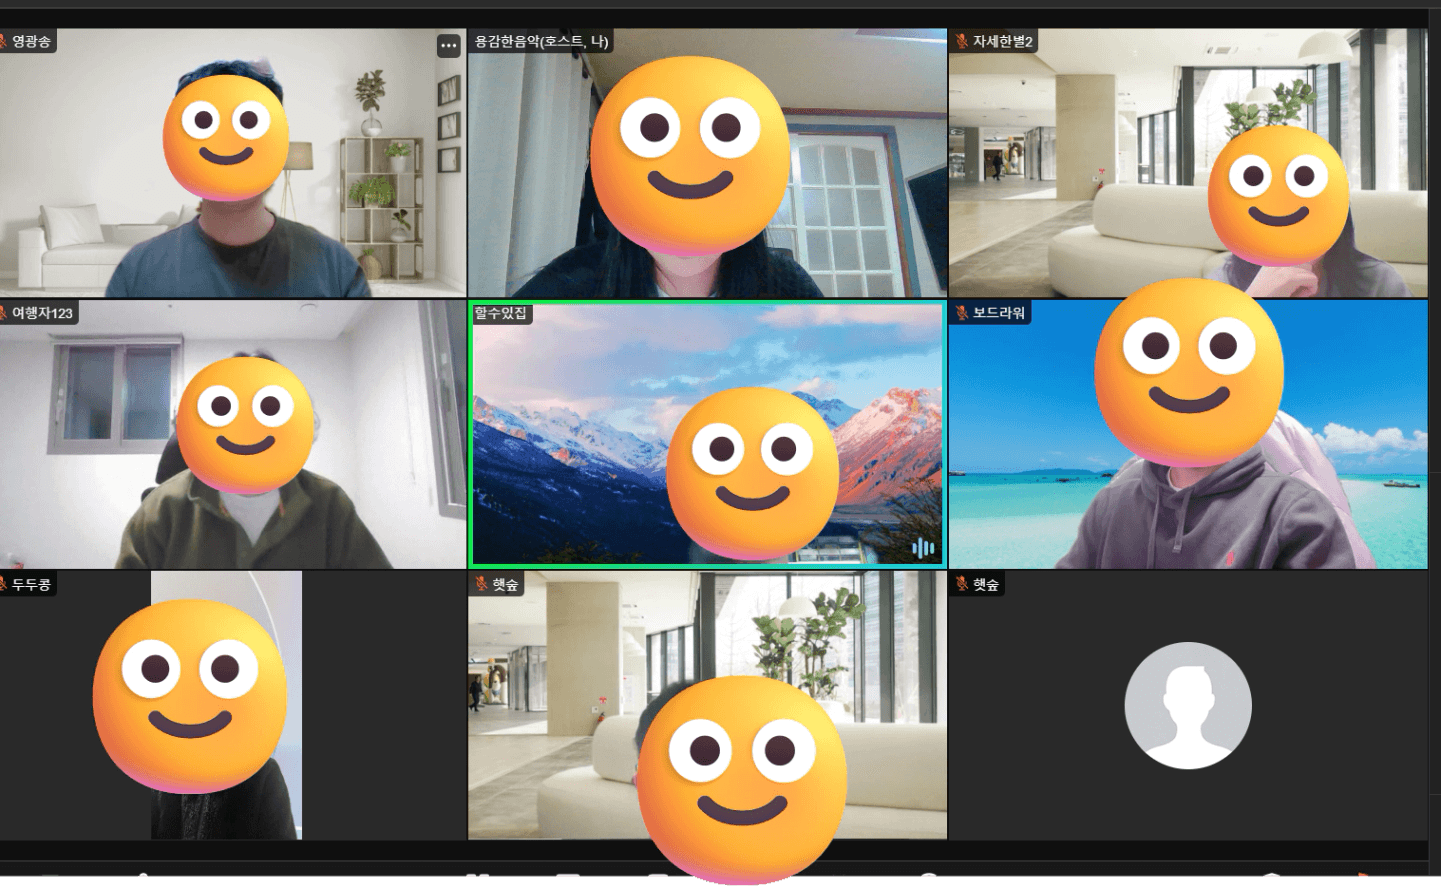Click muted mic icon beside 여행자123 name
This screenshot has width=1441, height=888.
click(3, 313)
